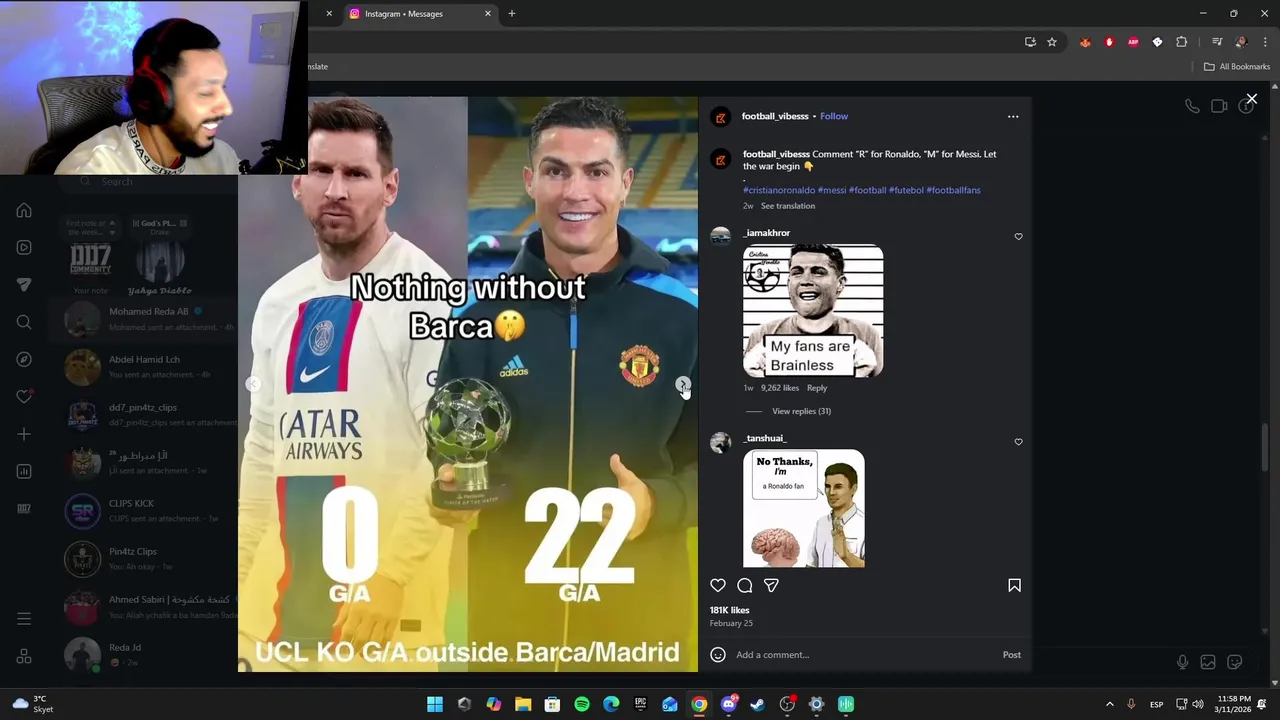Click the sticker icon in chat composer

[1235, 662]
